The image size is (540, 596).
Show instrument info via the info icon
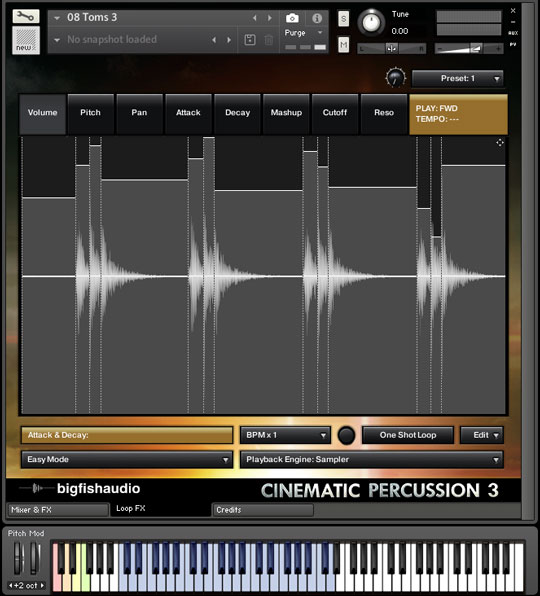point(317,18)
